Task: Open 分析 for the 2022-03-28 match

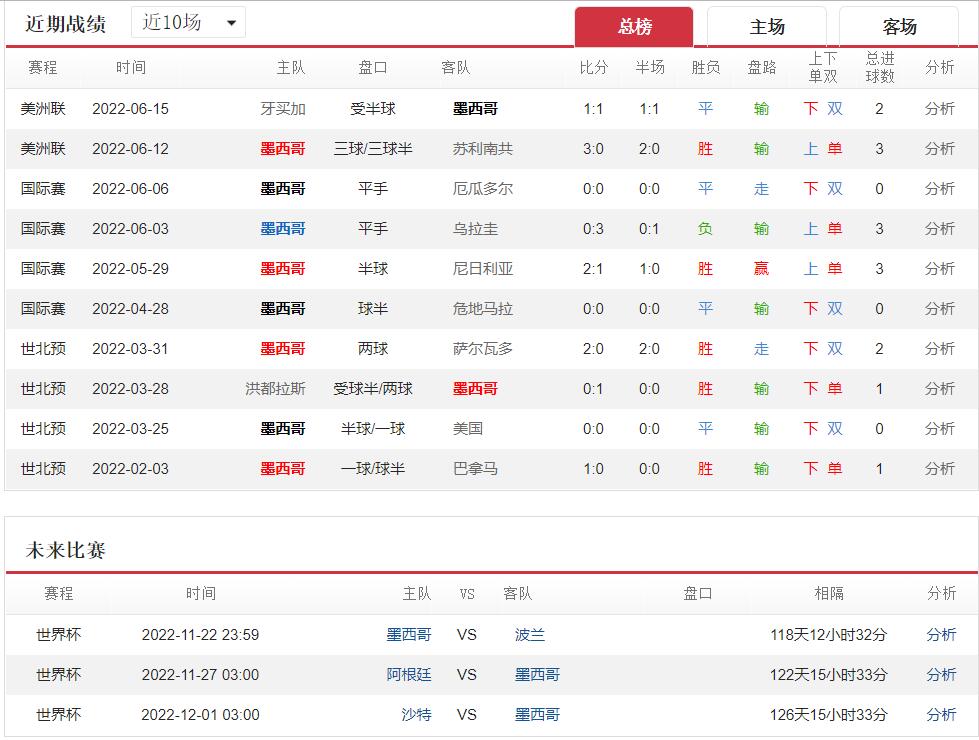Action: tap(939, 388)
